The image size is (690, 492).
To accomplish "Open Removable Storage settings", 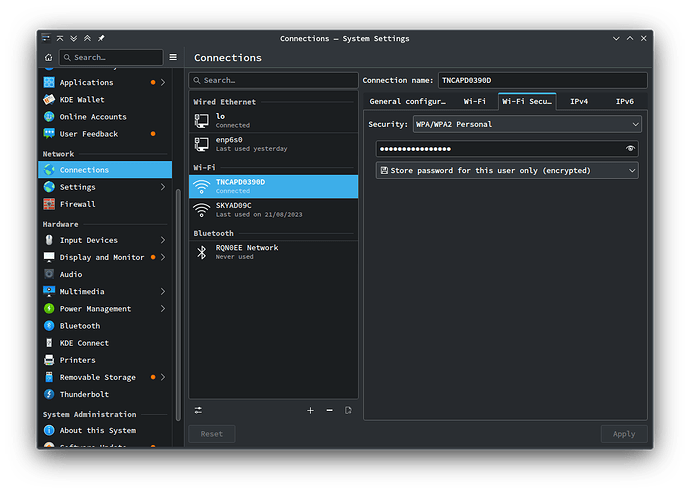I will pos(105,378).
